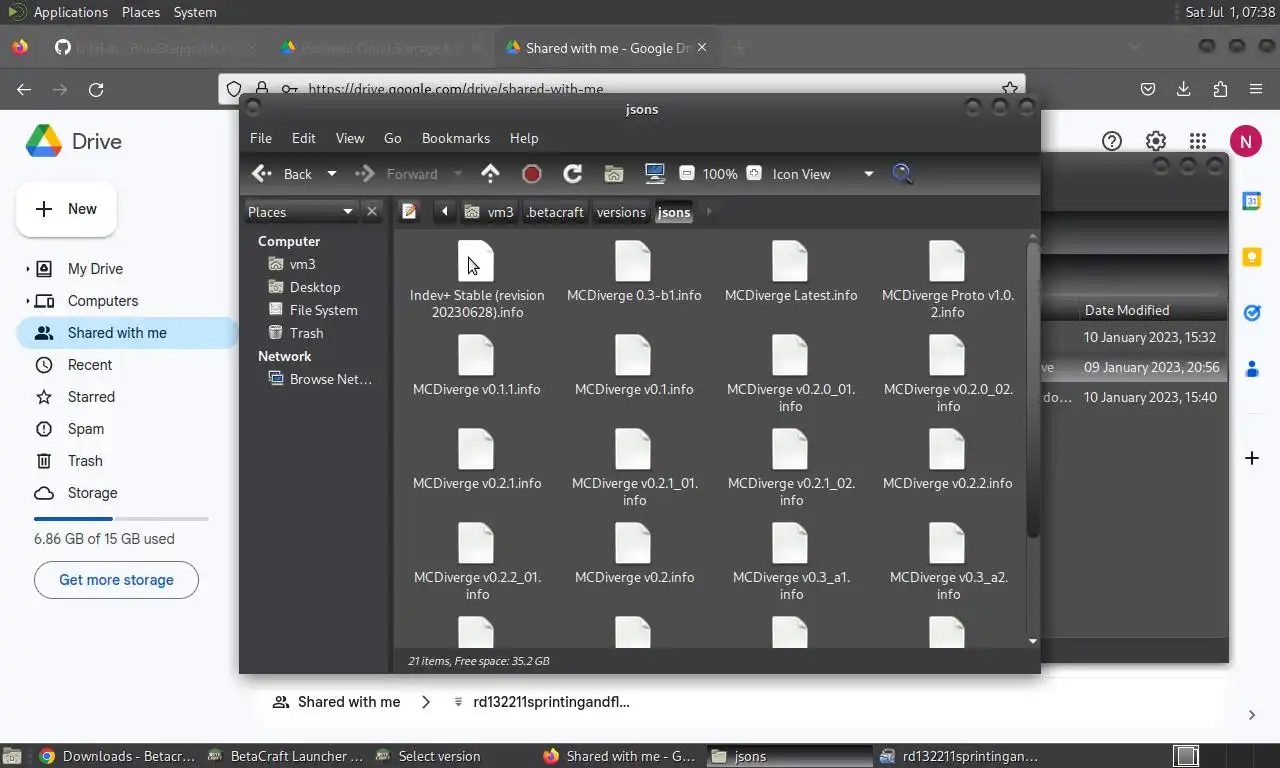Open the Back history dropdown arrow
The width and height of the screenshot is (1280, 768).
[332, 174]
